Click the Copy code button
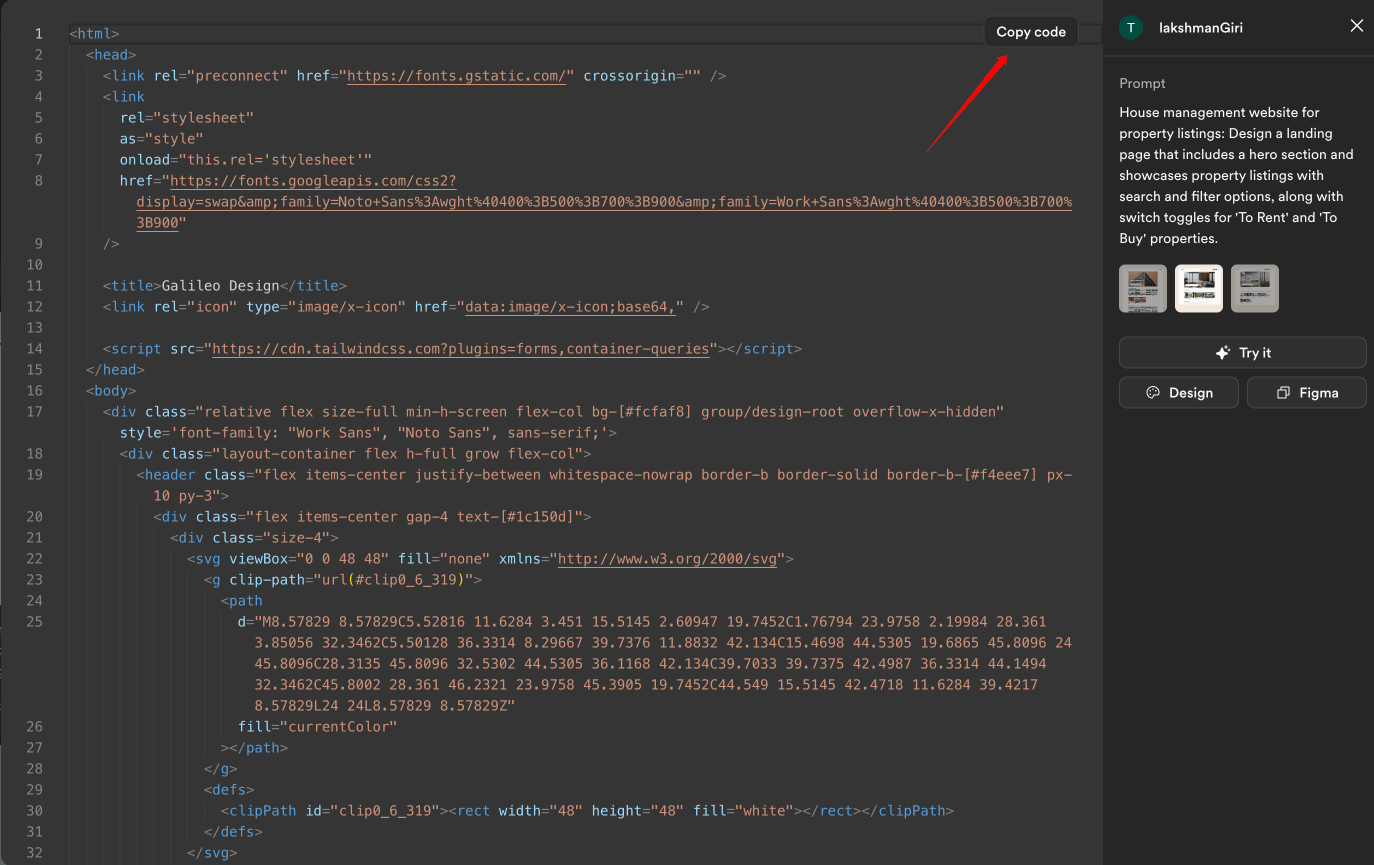The image size is (1374, 865). [1030, 31]
